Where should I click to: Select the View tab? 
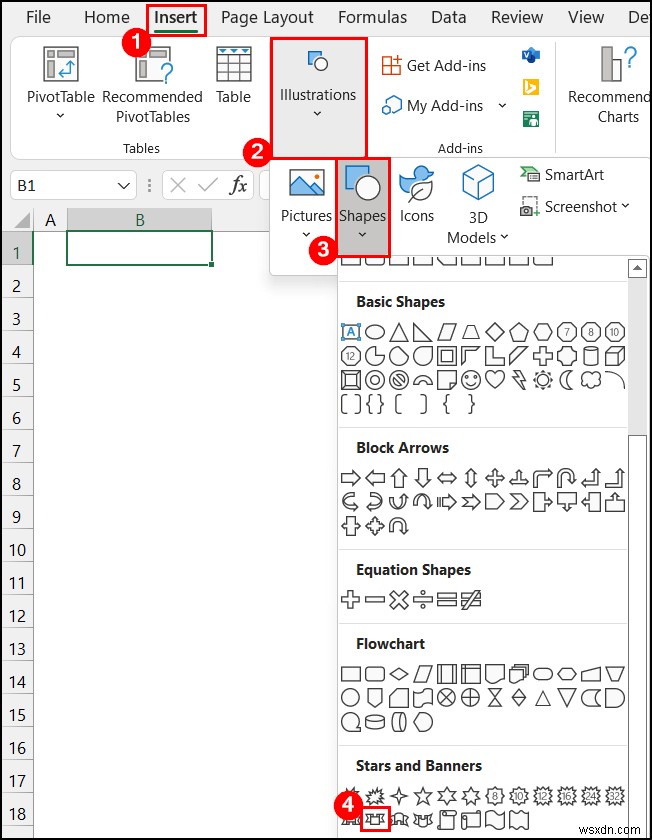point(586,18)
